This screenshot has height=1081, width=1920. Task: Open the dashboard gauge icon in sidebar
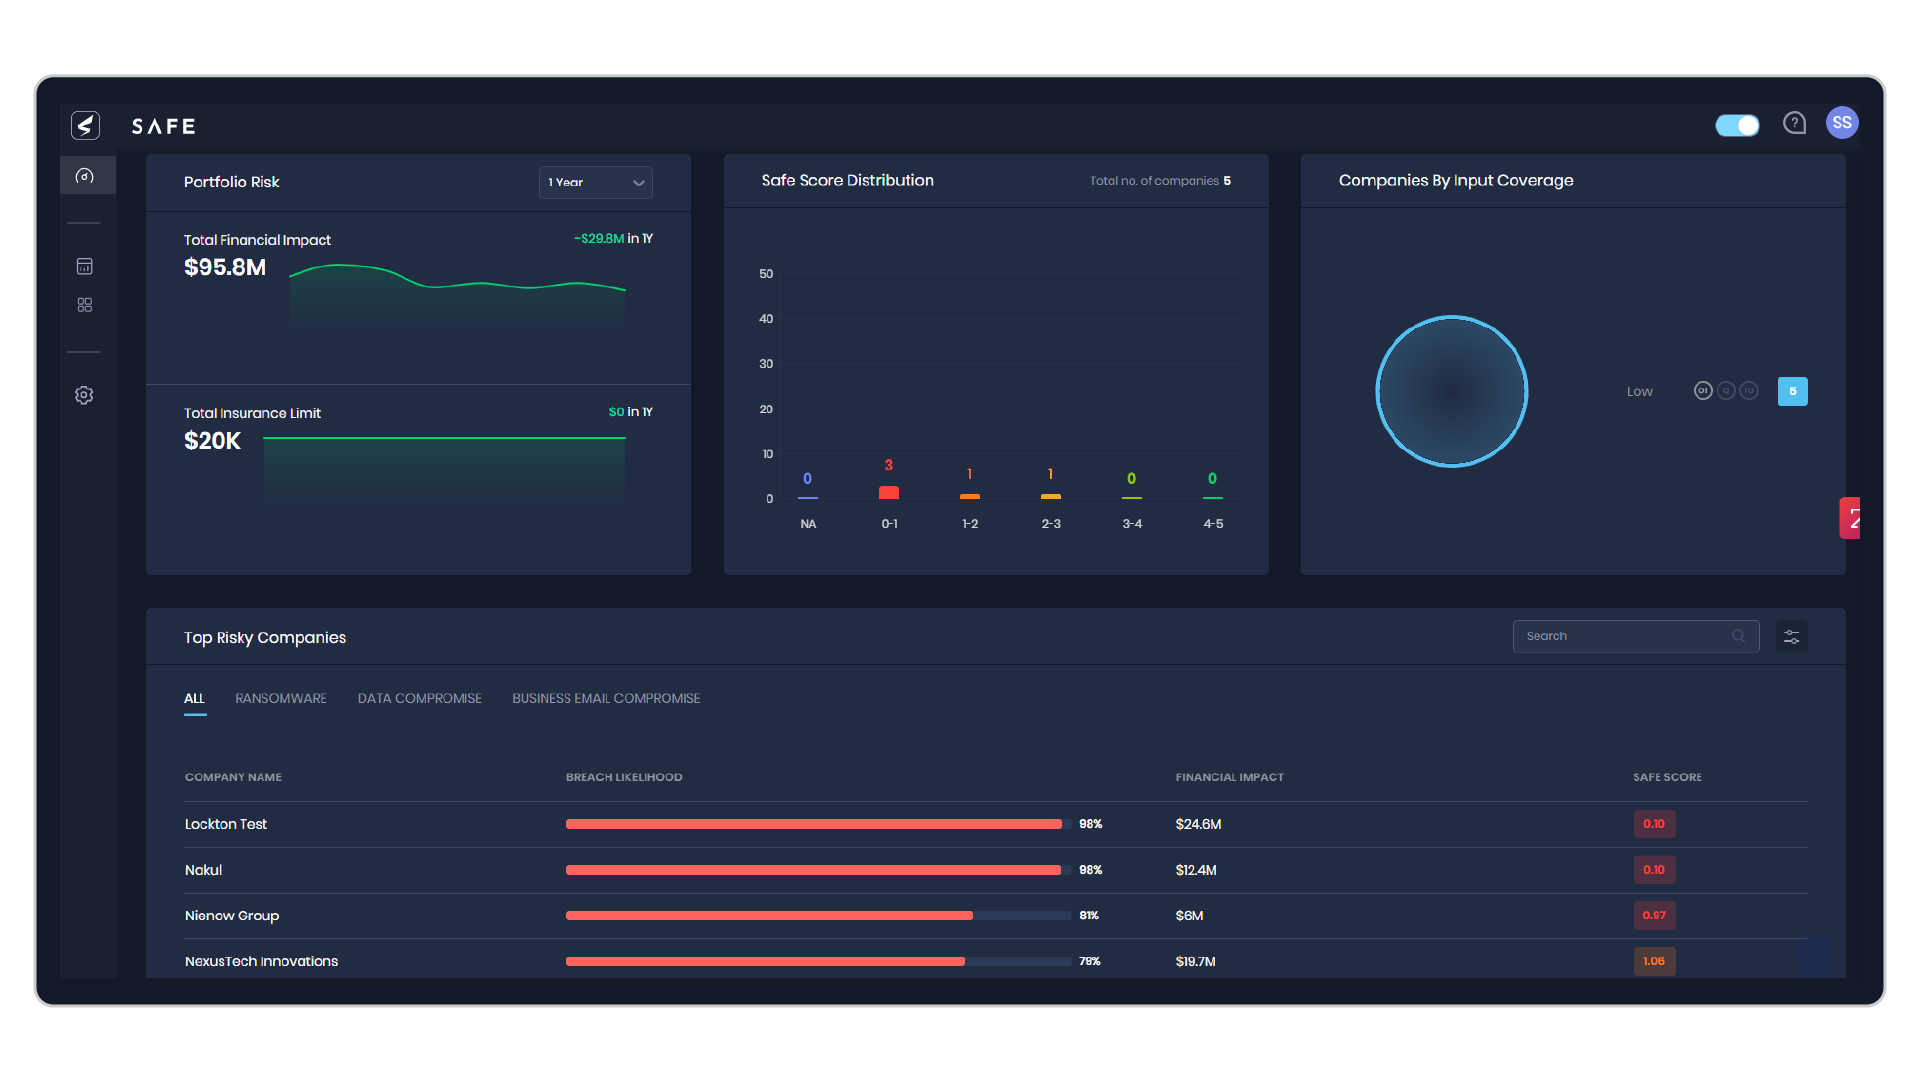(85, 176)
